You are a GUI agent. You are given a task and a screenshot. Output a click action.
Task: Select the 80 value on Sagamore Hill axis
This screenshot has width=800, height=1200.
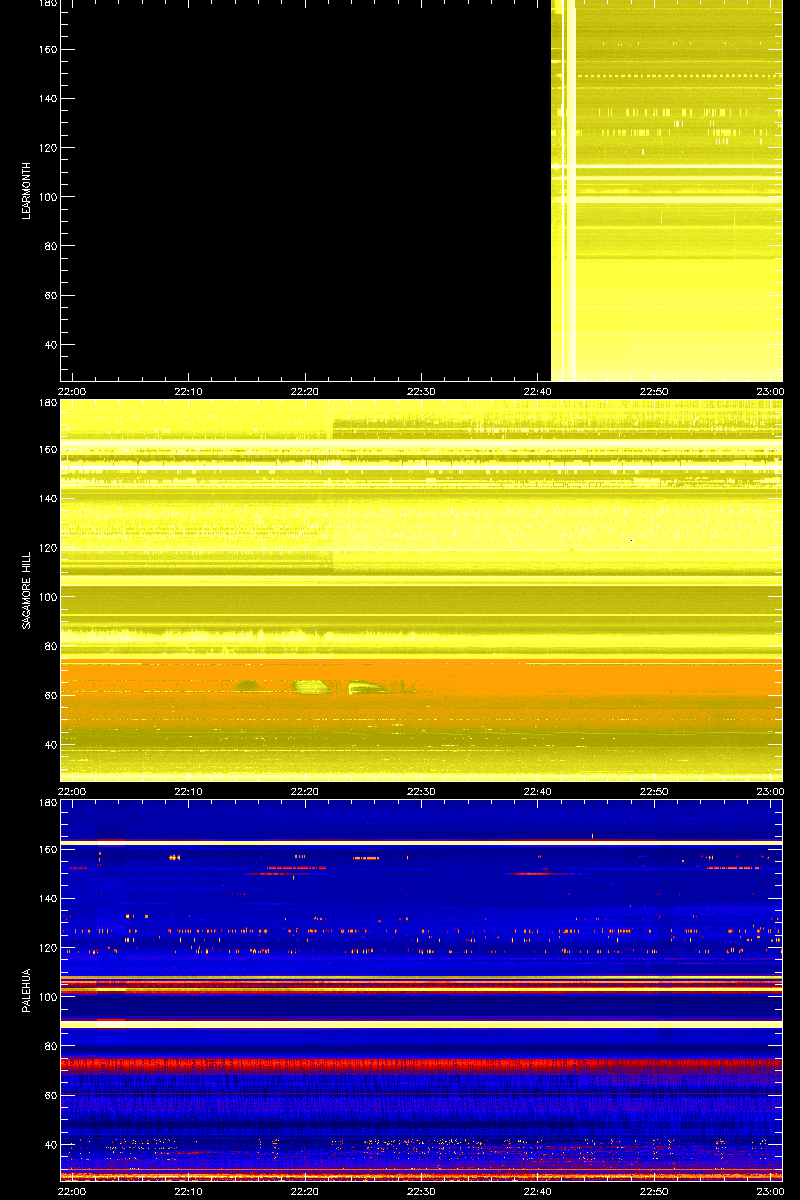click(50, 646)
